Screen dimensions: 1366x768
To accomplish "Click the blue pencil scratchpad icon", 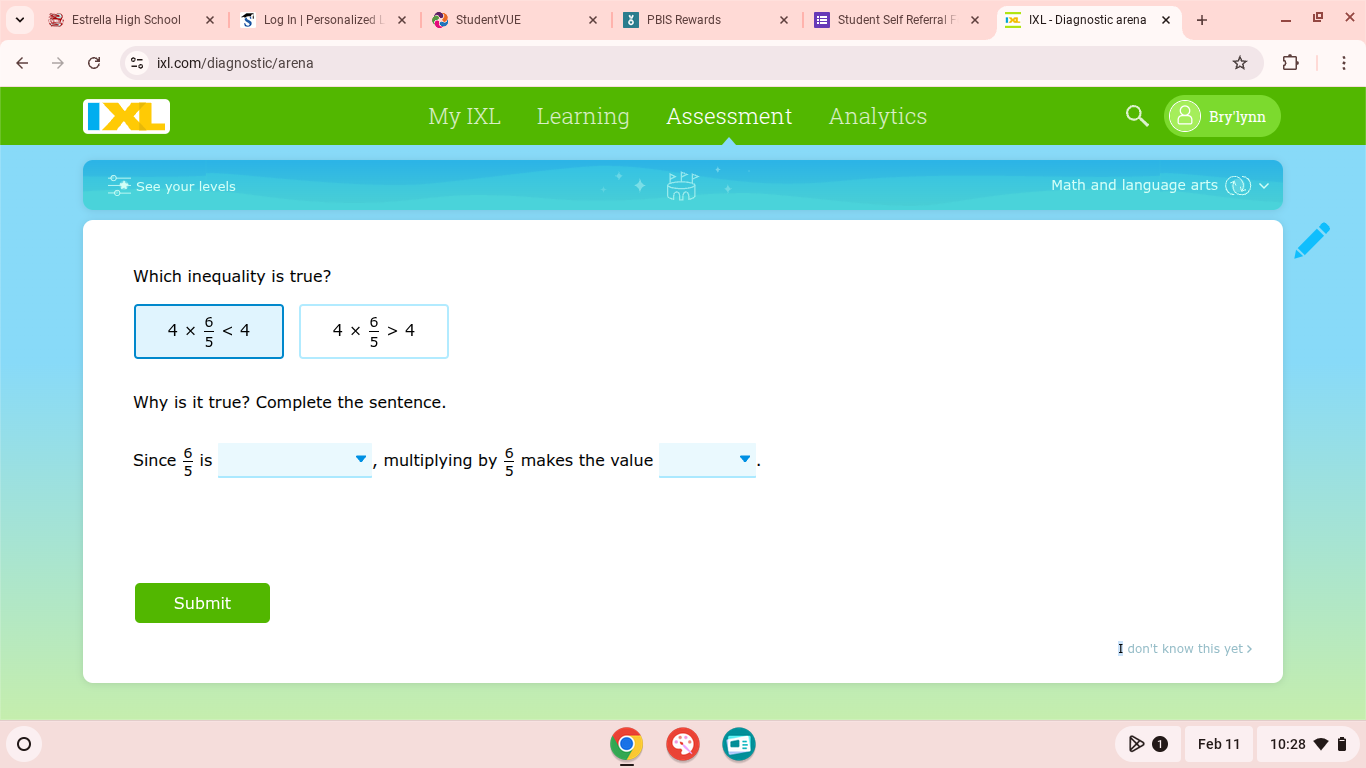I will (1311, 241).
